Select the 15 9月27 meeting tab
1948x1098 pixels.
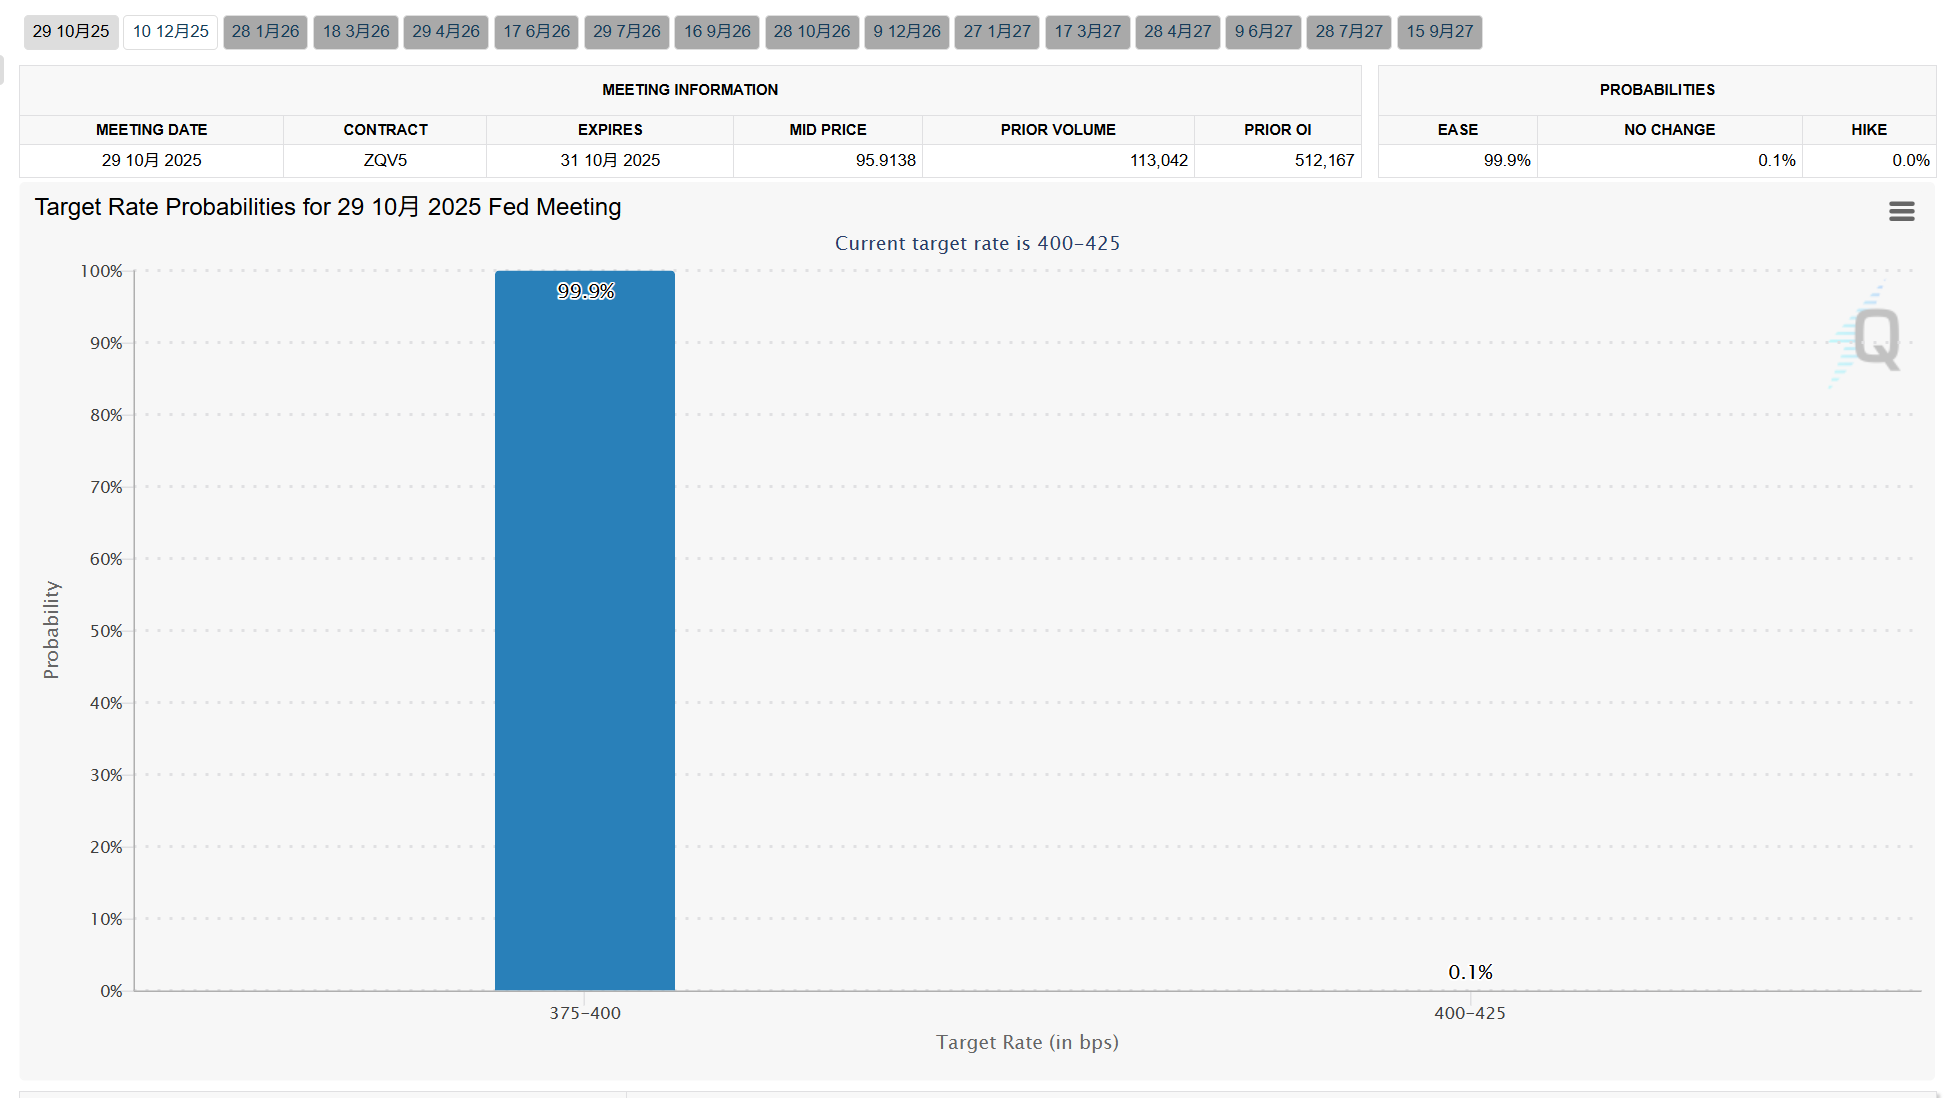pyautogui.click(x=1440, y=31)
